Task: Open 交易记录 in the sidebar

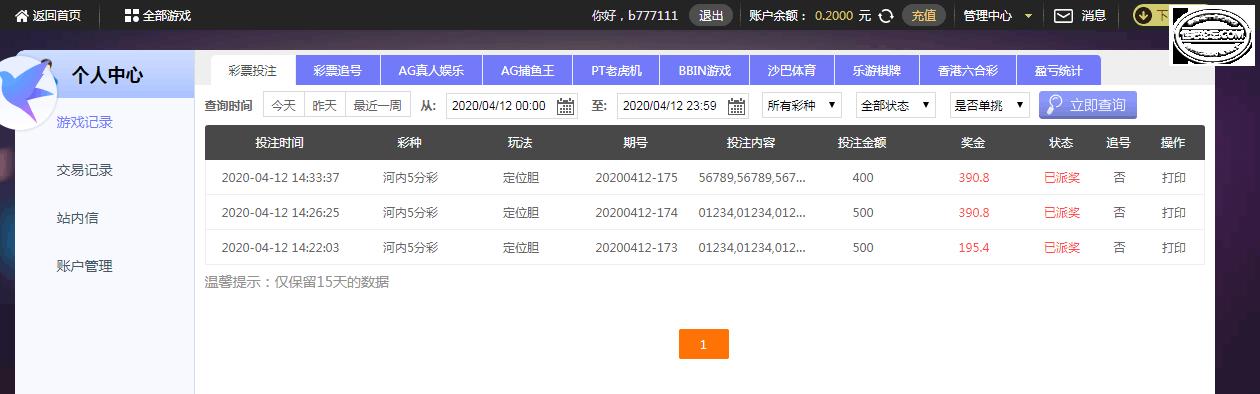Action: (x=85, y=170)
